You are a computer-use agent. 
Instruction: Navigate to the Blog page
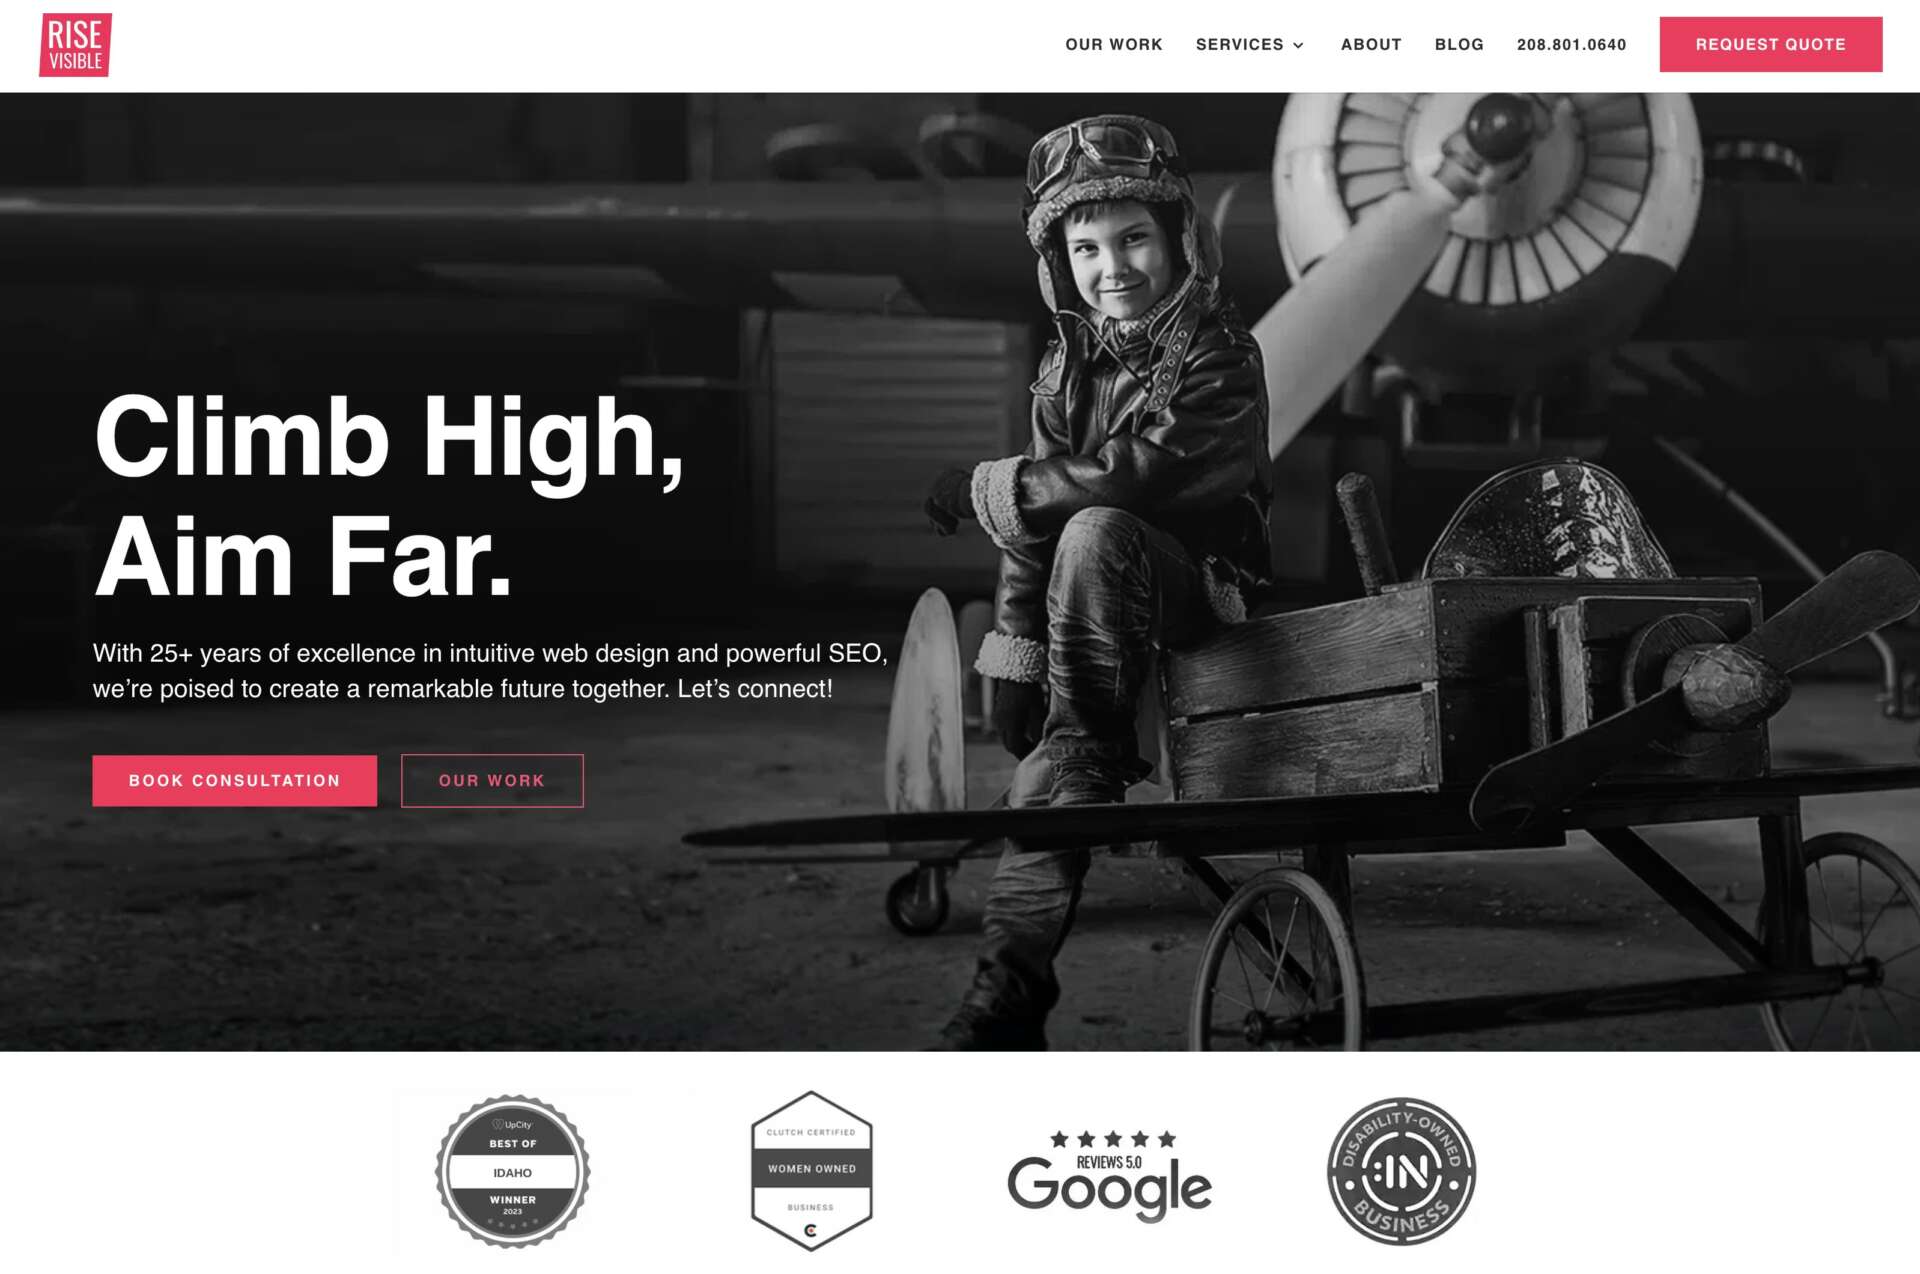(1459, 45)
